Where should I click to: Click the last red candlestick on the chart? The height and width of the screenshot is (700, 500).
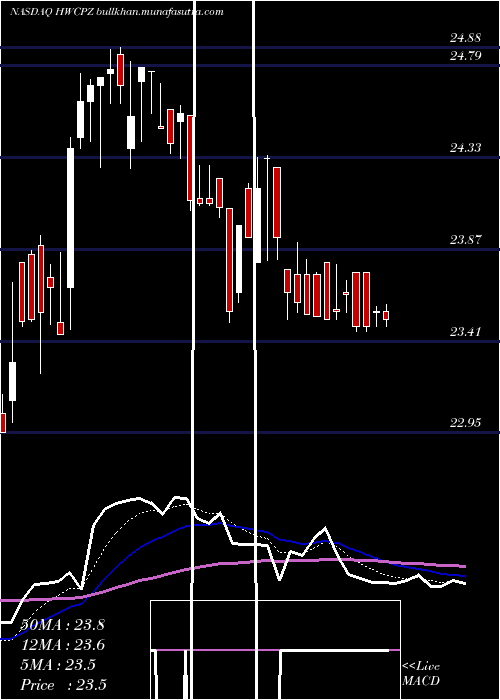point(386,315)
